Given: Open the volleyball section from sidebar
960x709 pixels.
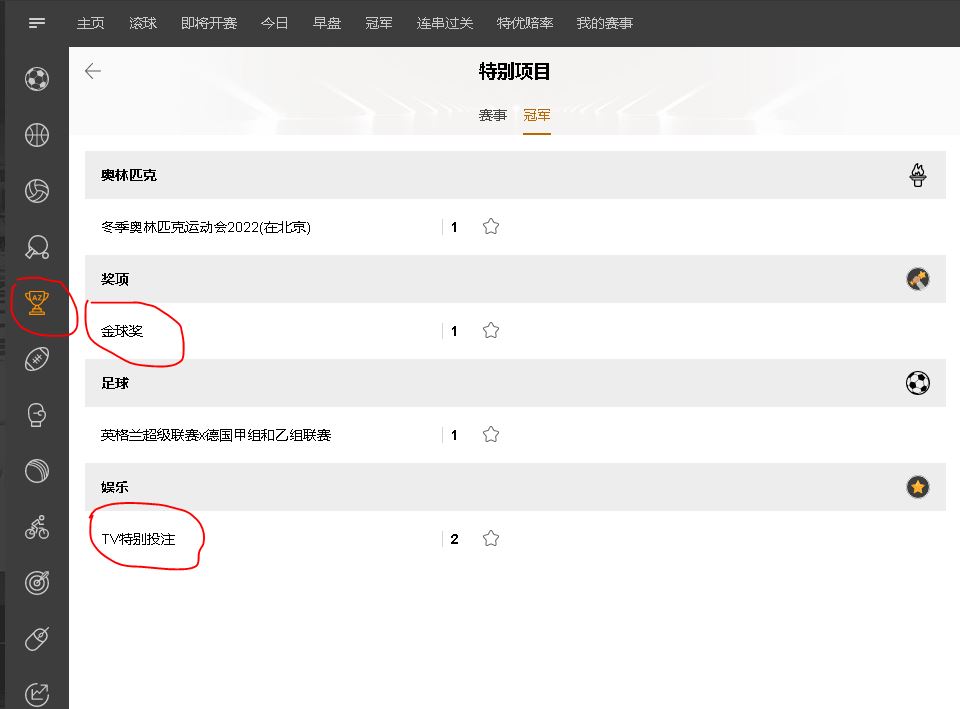Looking at the screenshot, I should coord(37,191).
